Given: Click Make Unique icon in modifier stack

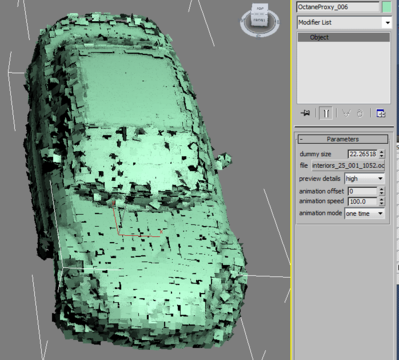Looking at the screenshot, I should tap(347, 113).
